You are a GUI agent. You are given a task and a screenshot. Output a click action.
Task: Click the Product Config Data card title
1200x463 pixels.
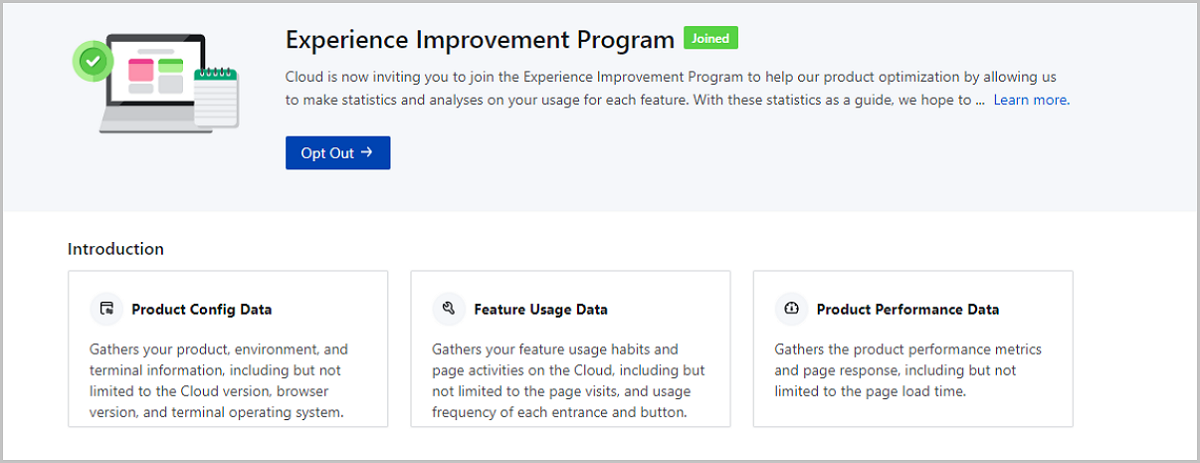(201, 310)
